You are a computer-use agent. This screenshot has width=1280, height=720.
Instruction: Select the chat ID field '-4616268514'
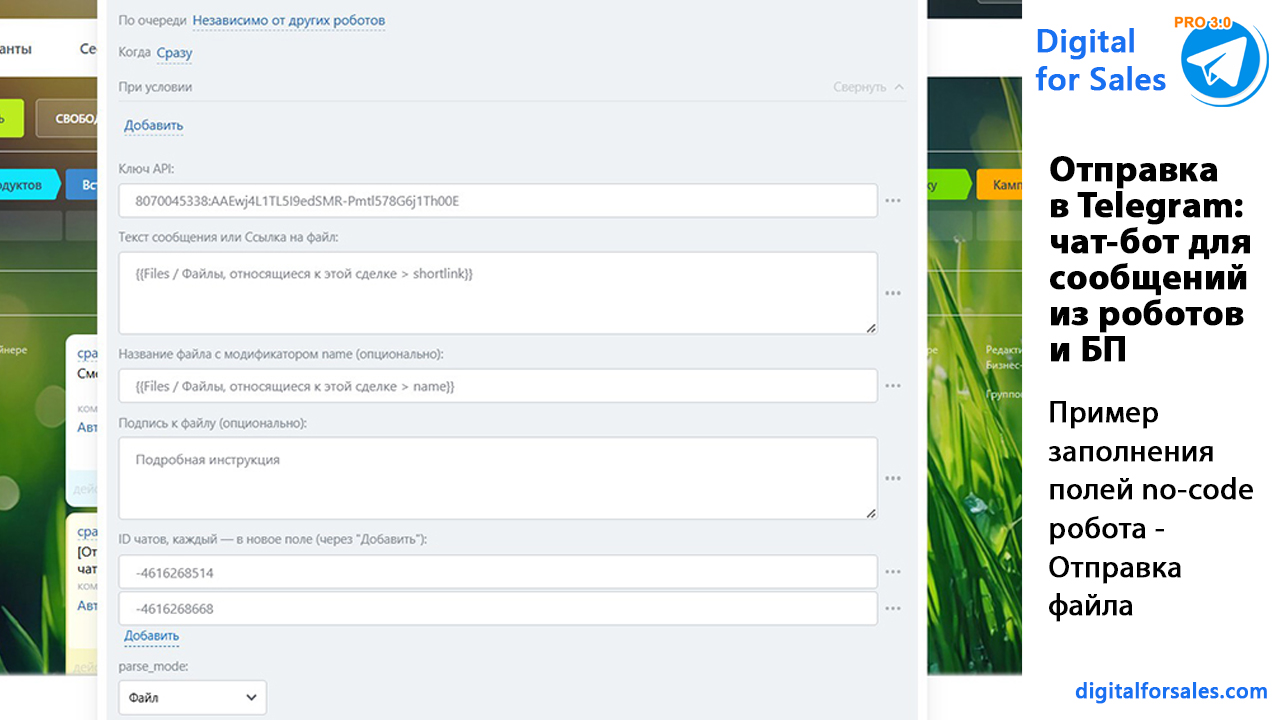pyautogui.click(x=498, y=573)
